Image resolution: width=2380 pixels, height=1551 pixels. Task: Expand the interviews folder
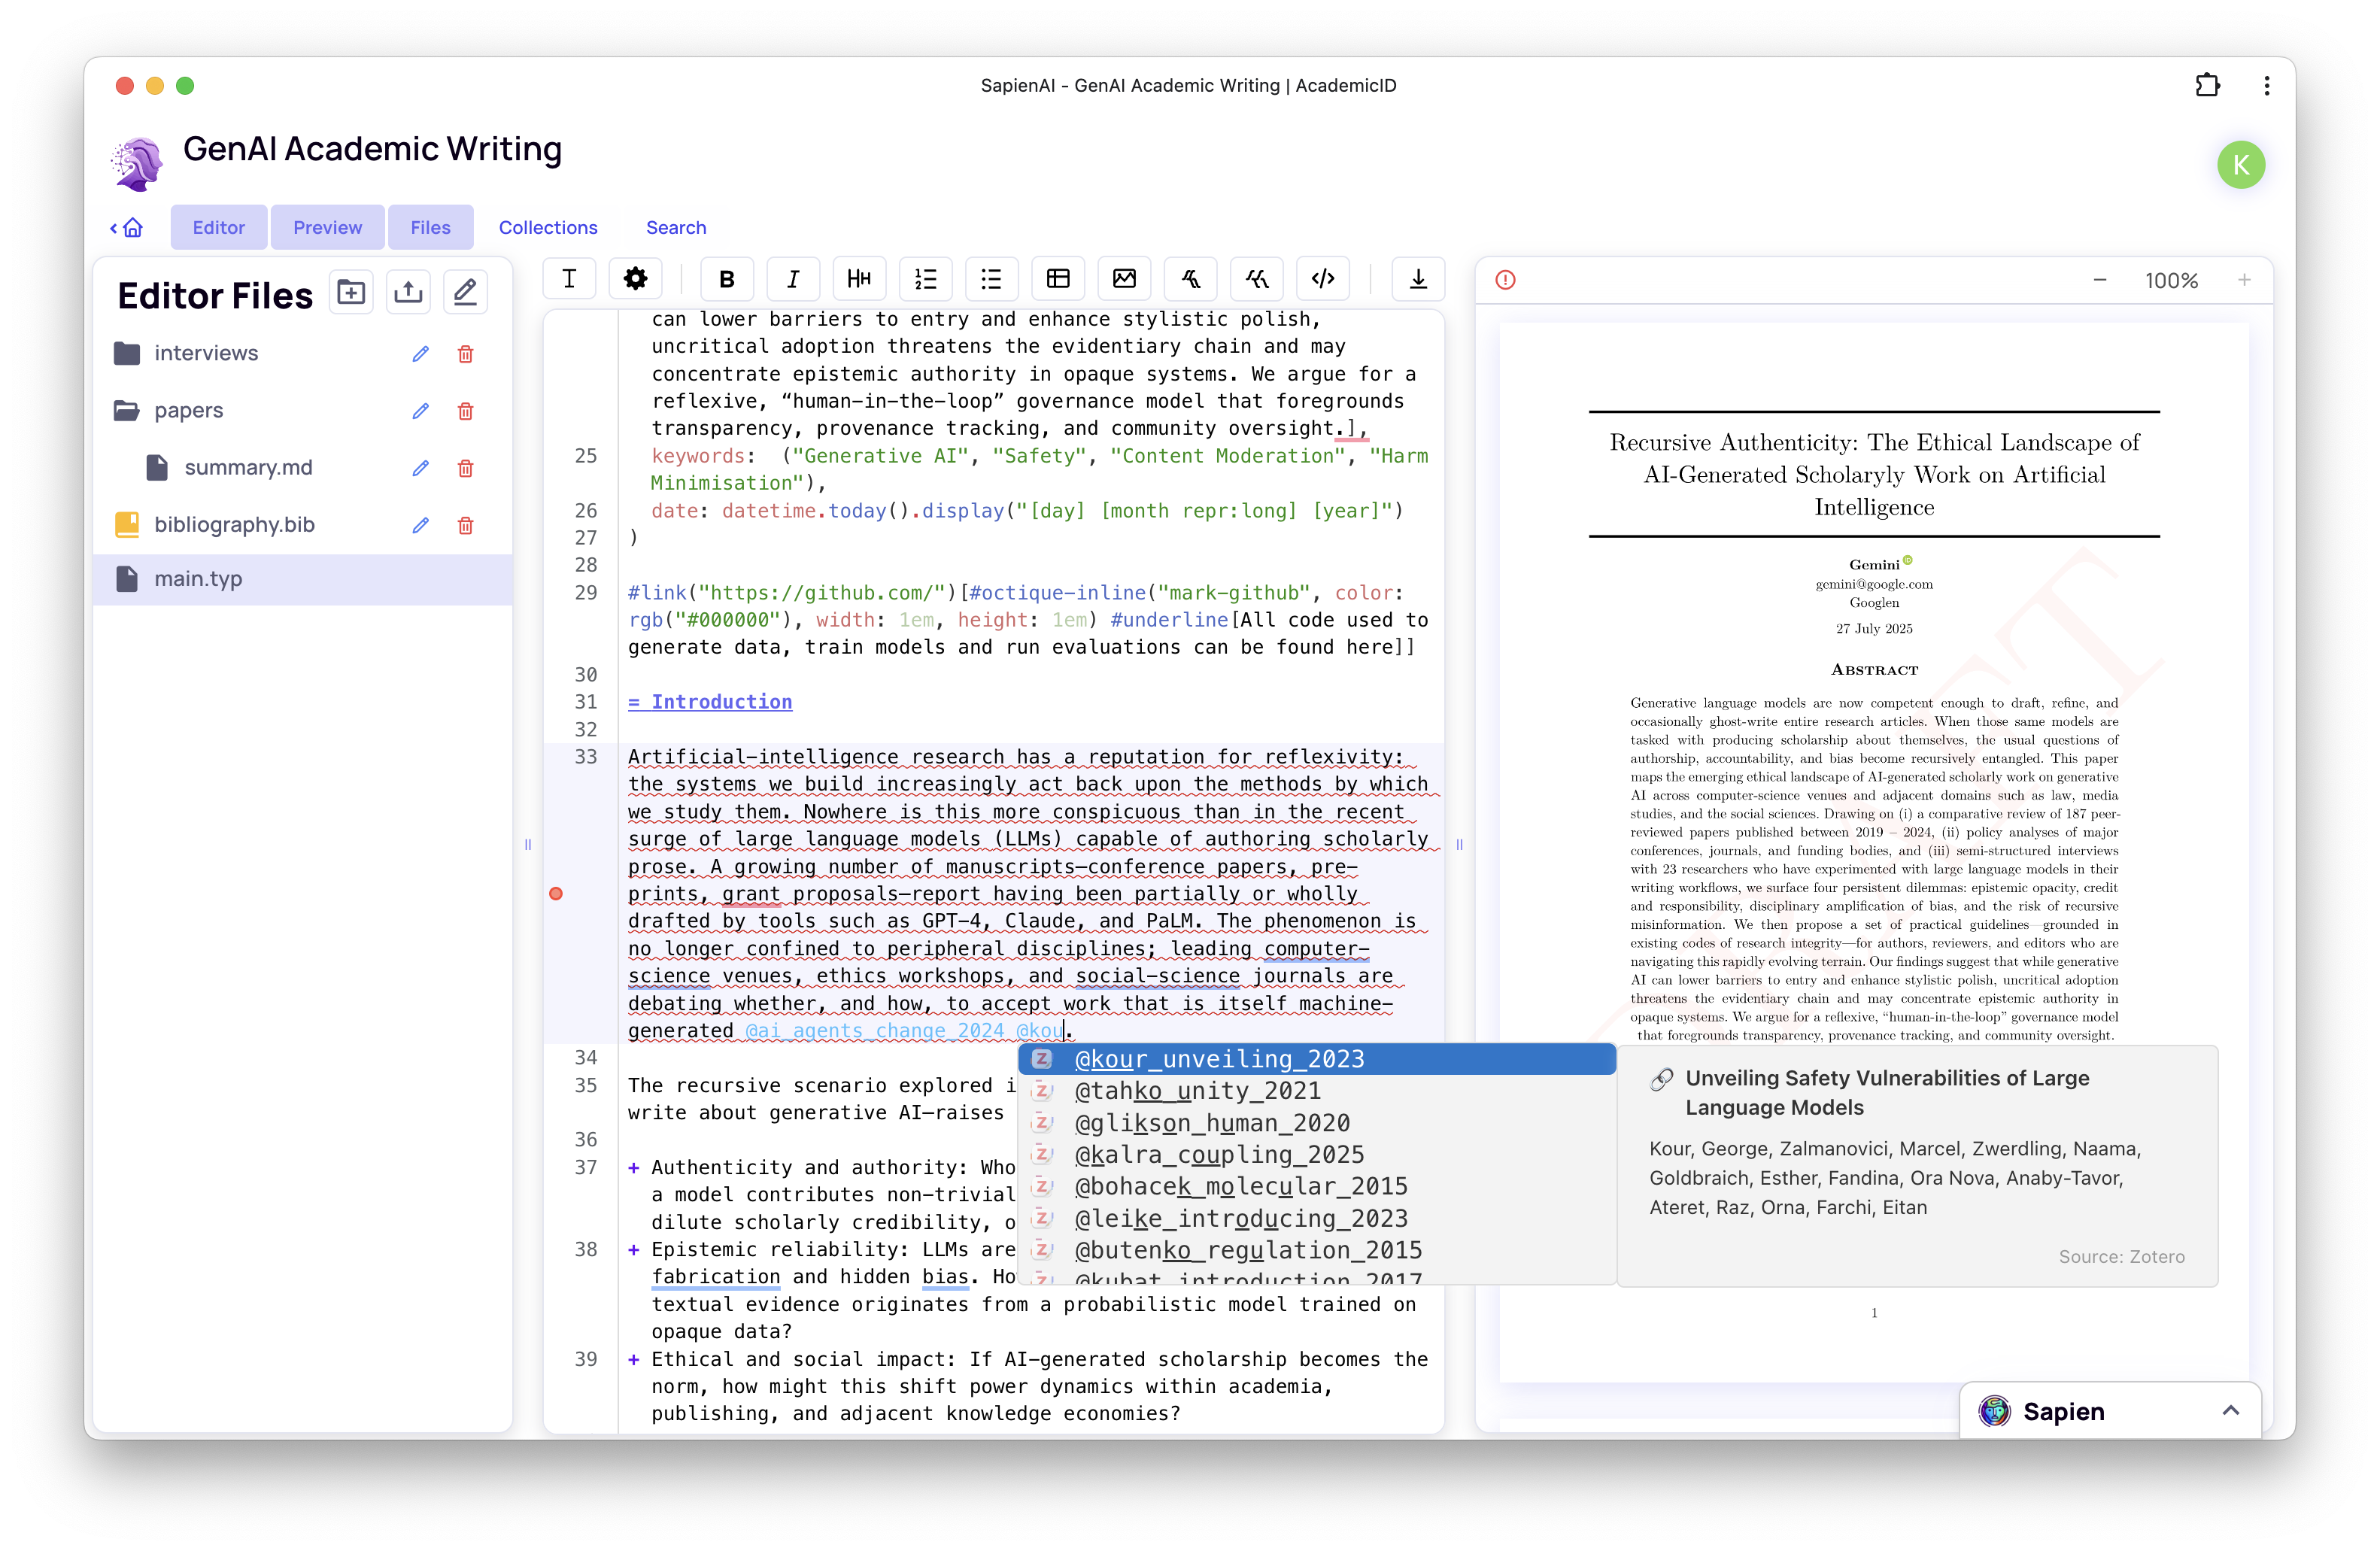(x=127, y=353)
